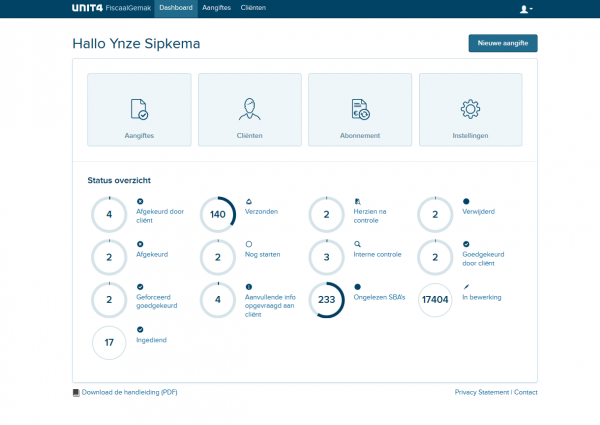This screenshot has width=600, height=425.
Task: Select the Dashboard navigation tab
Action: (x=175, y=8)
